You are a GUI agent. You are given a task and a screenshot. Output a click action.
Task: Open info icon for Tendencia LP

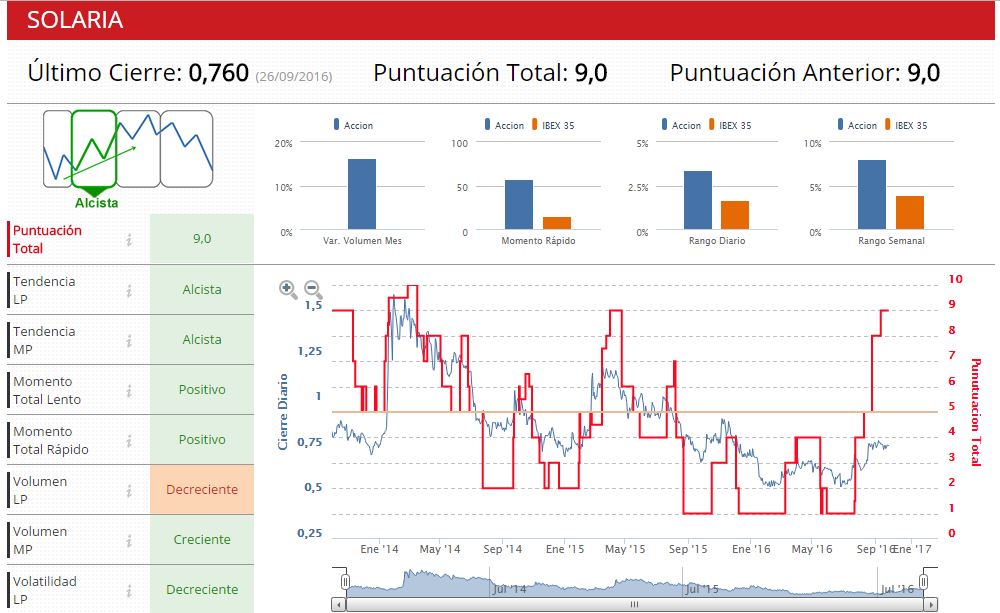point(129,290)
